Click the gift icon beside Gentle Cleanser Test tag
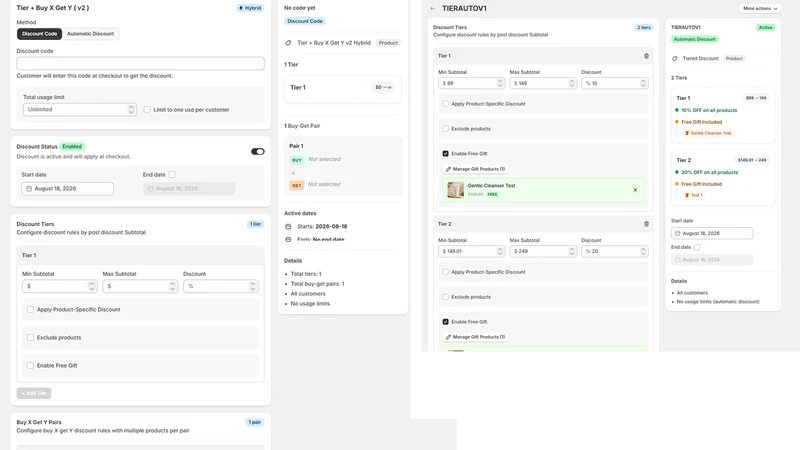The width and height of the screenshot is (800, 450). (687, 133)
